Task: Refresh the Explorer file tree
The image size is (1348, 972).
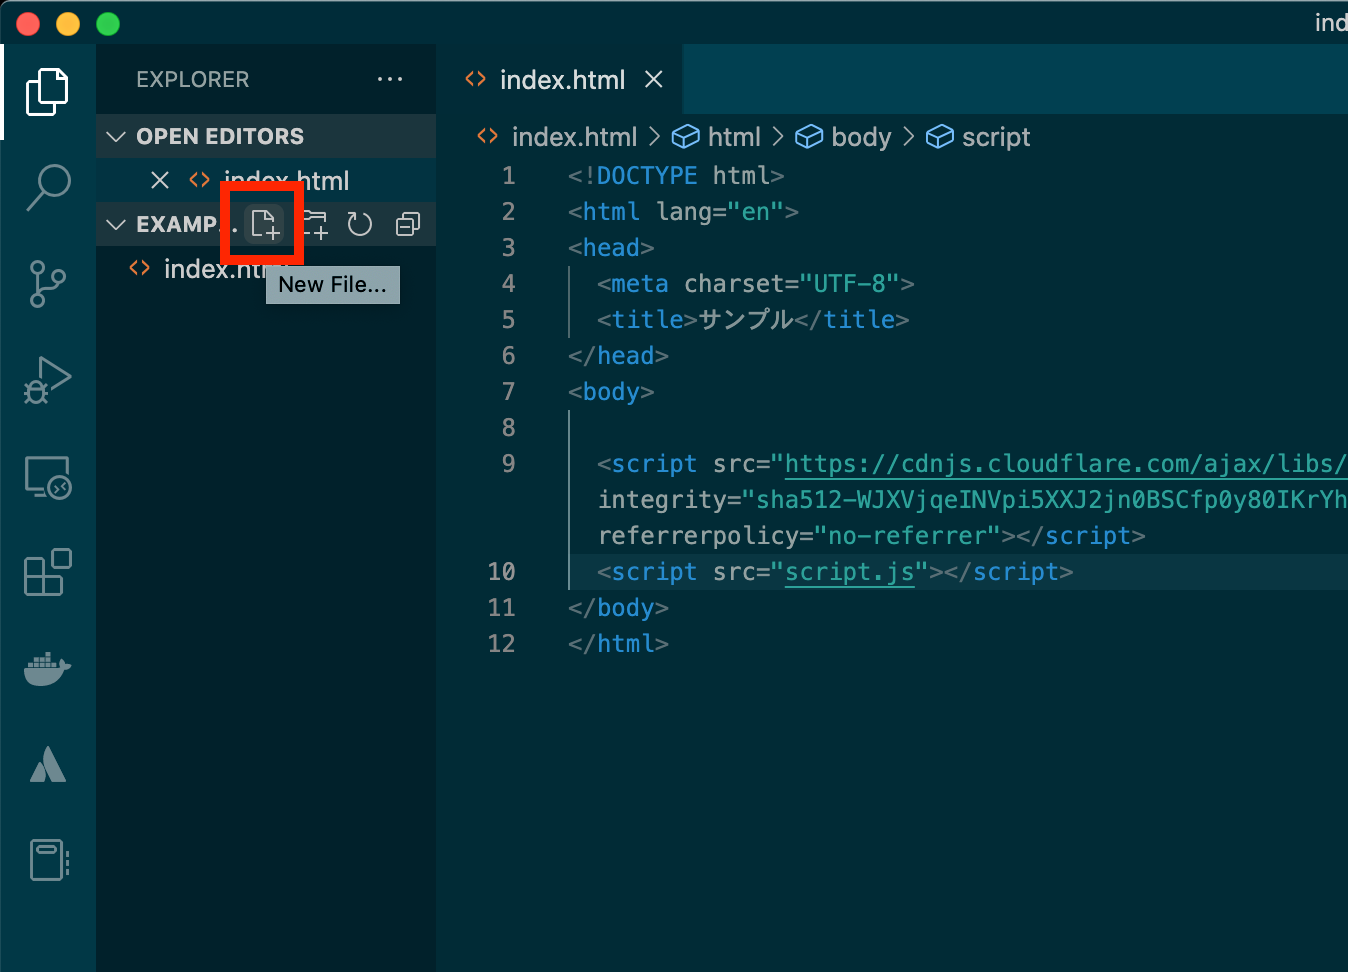Action: [x=359, y=224]
